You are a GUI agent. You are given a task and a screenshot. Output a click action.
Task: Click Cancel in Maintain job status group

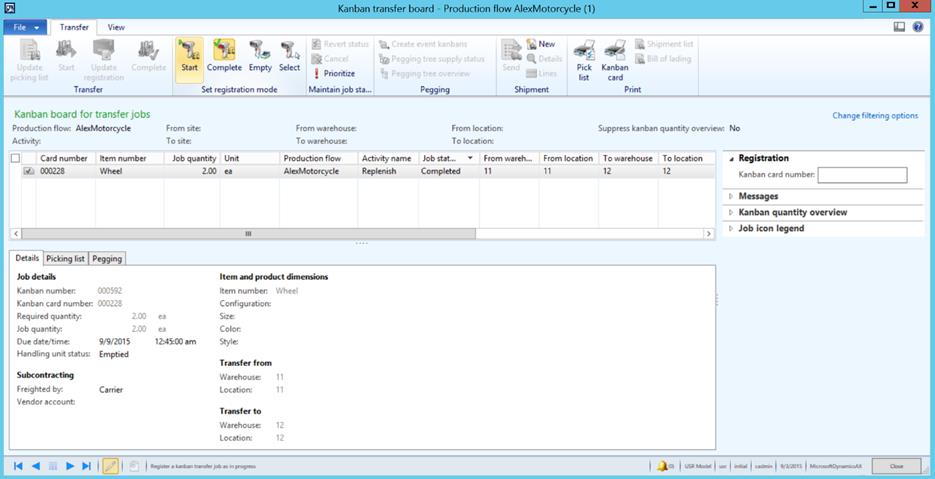click(330, 58)
